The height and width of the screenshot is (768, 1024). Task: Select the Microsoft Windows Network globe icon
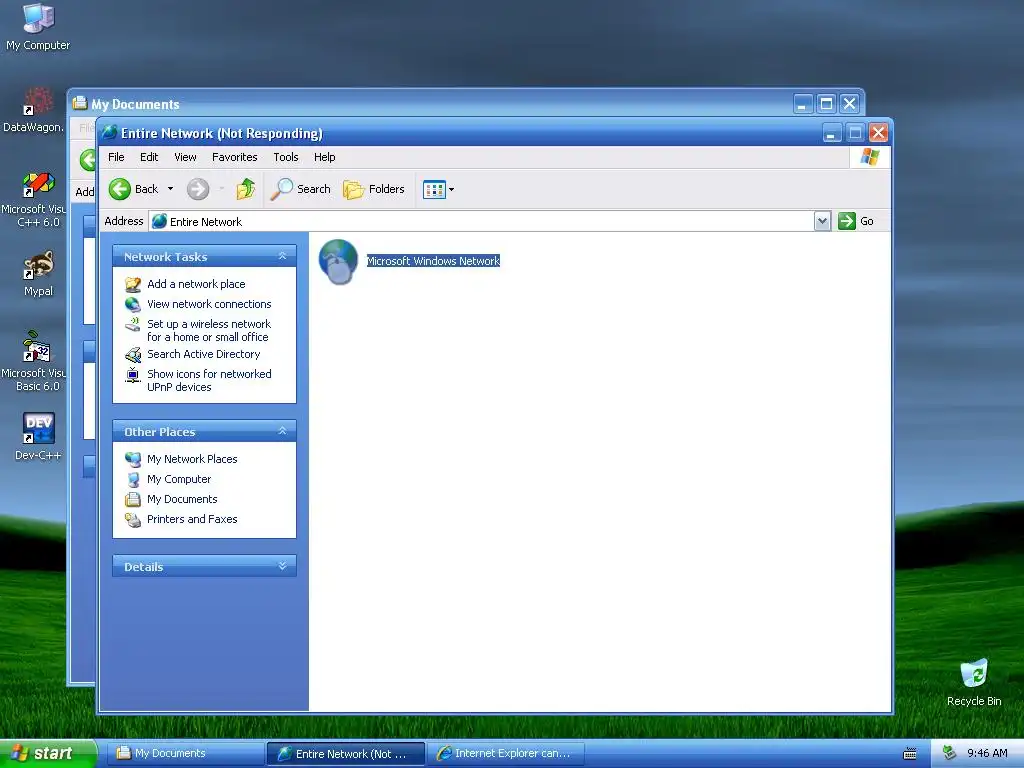[x=338, y=261]
